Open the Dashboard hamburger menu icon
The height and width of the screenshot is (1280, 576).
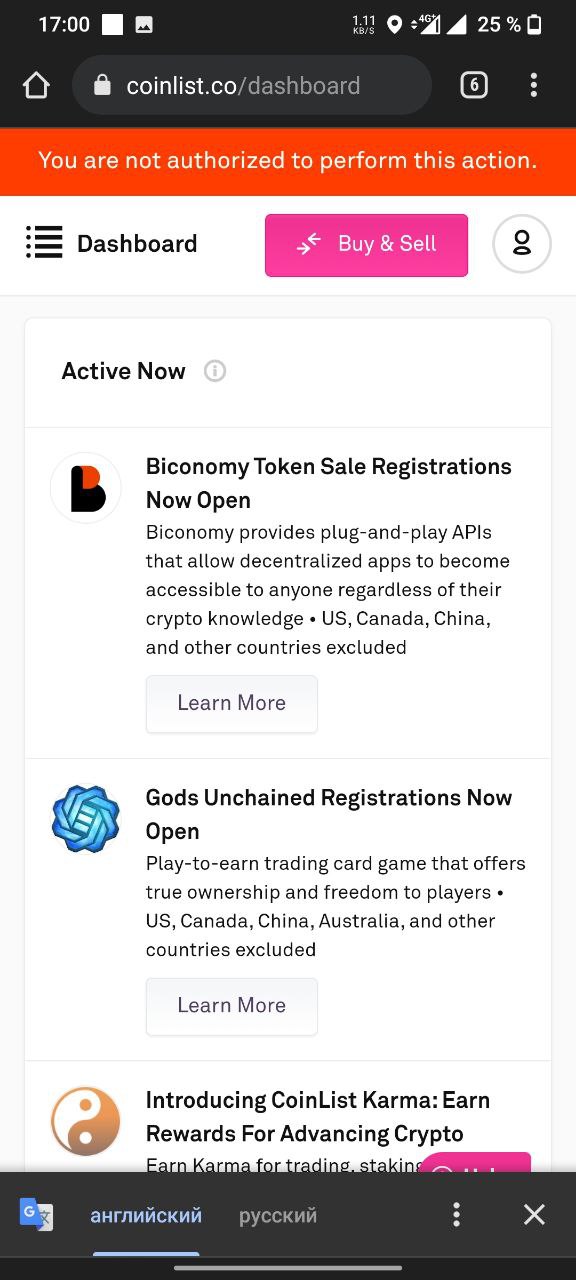pos(44,243)
